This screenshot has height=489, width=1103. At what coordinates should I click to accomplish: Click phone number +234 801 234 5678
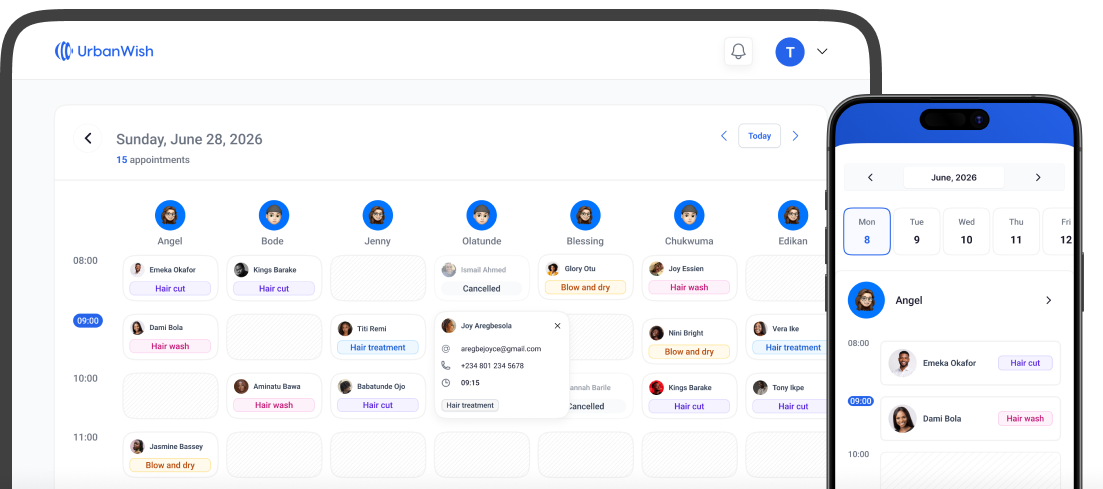pyautogui.click(x=492, y=365)
